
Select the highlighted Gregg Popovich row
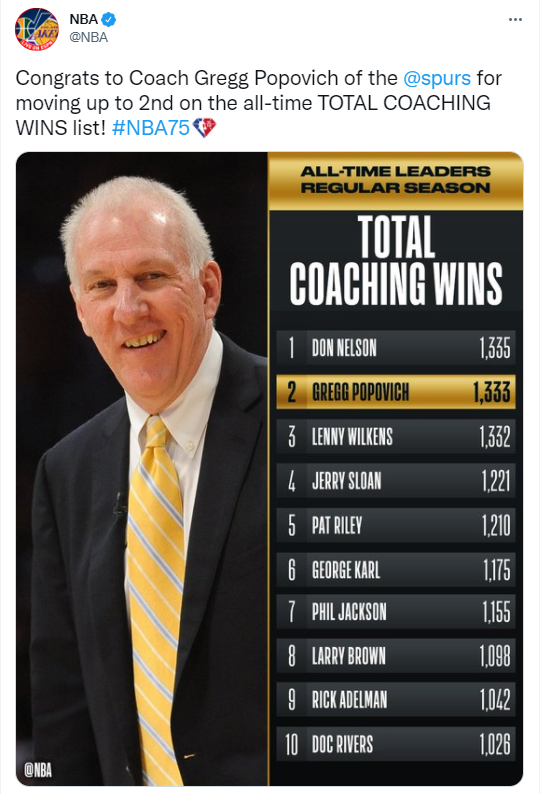point(396,392)
